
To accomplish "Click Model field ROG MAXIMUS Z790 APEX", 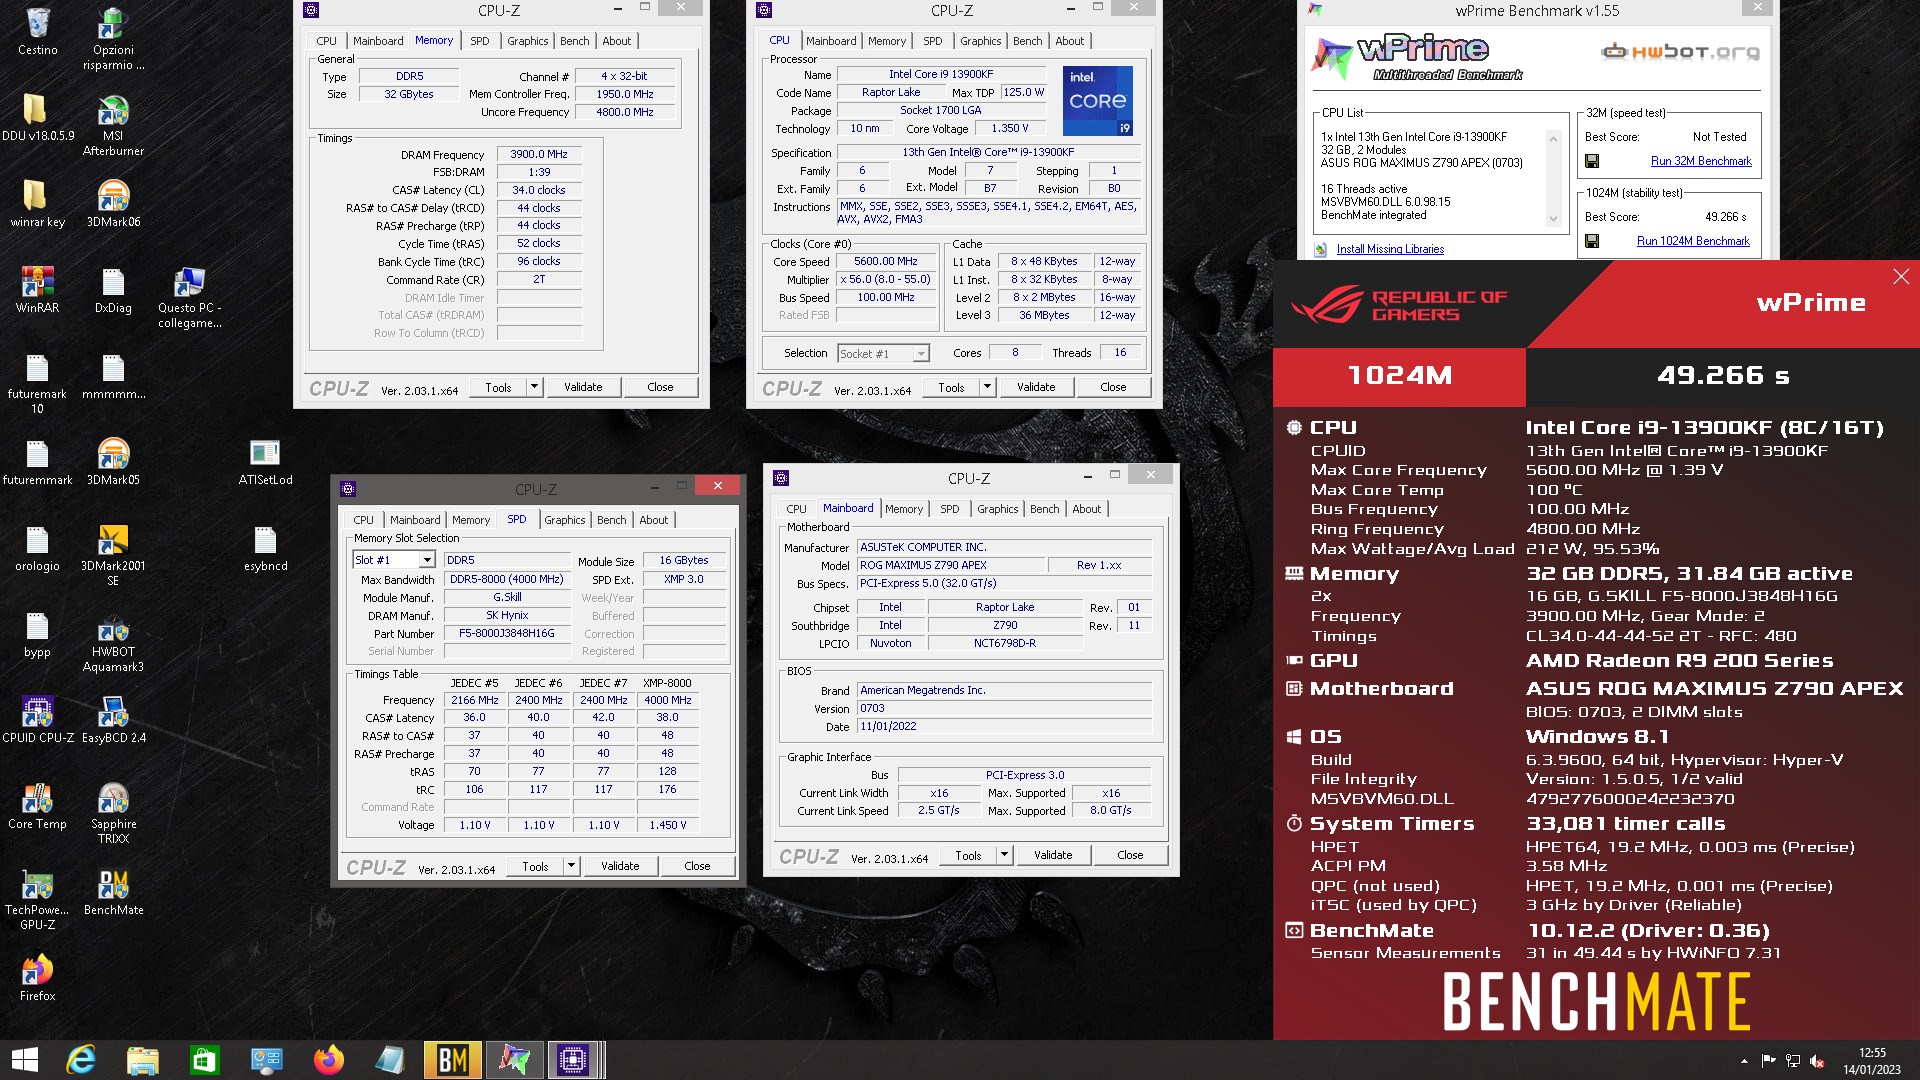I will (x=950, y=565).
